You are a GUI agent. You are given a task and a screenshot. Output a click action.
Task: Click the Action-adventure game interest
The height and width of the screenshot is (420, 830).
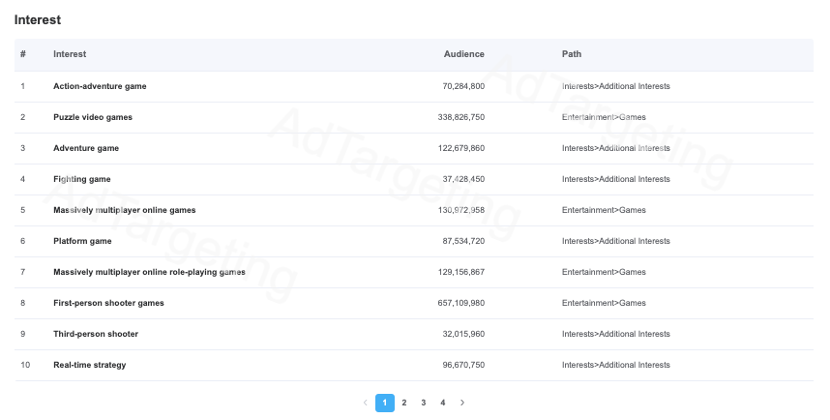[x=100, y=86]
